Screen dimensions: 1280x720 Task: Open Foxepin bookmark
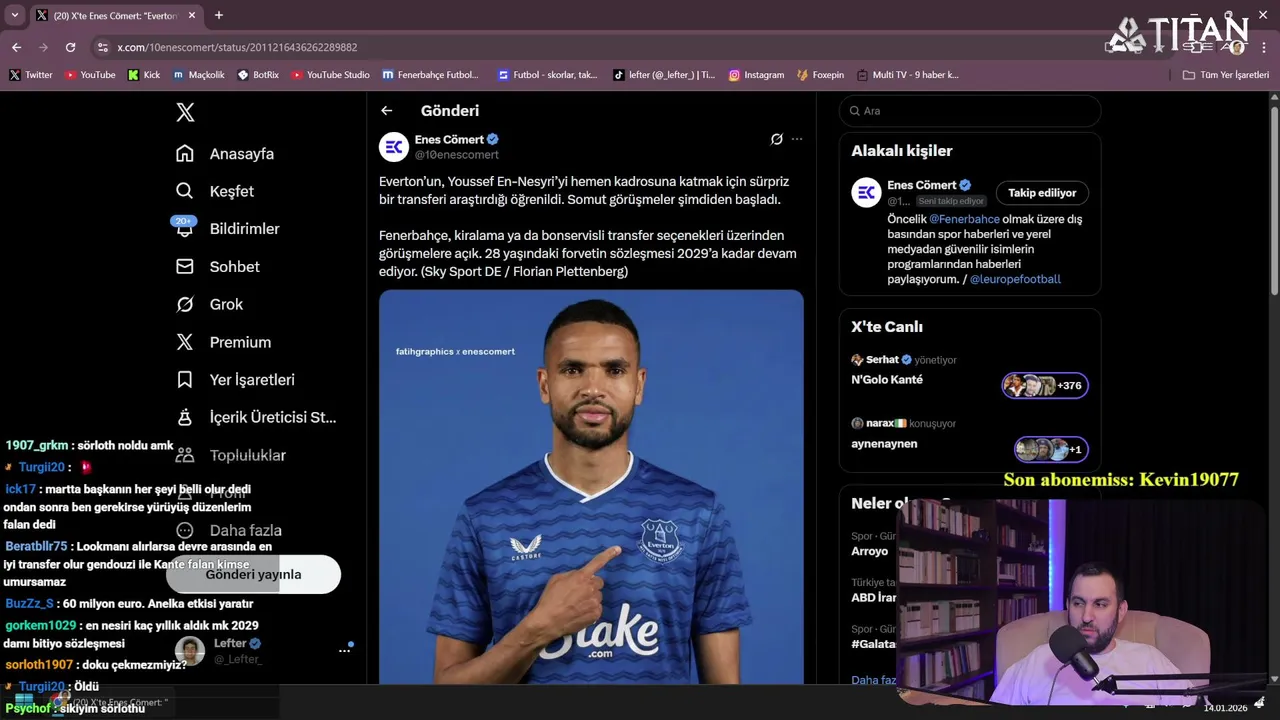[820, 75]
